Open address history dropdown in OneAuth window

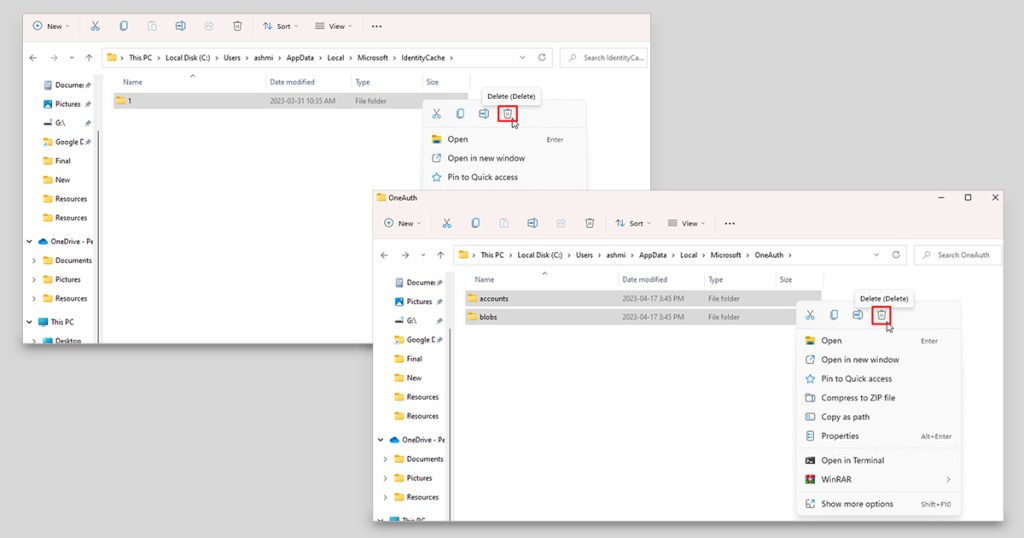tap(876, 255)
